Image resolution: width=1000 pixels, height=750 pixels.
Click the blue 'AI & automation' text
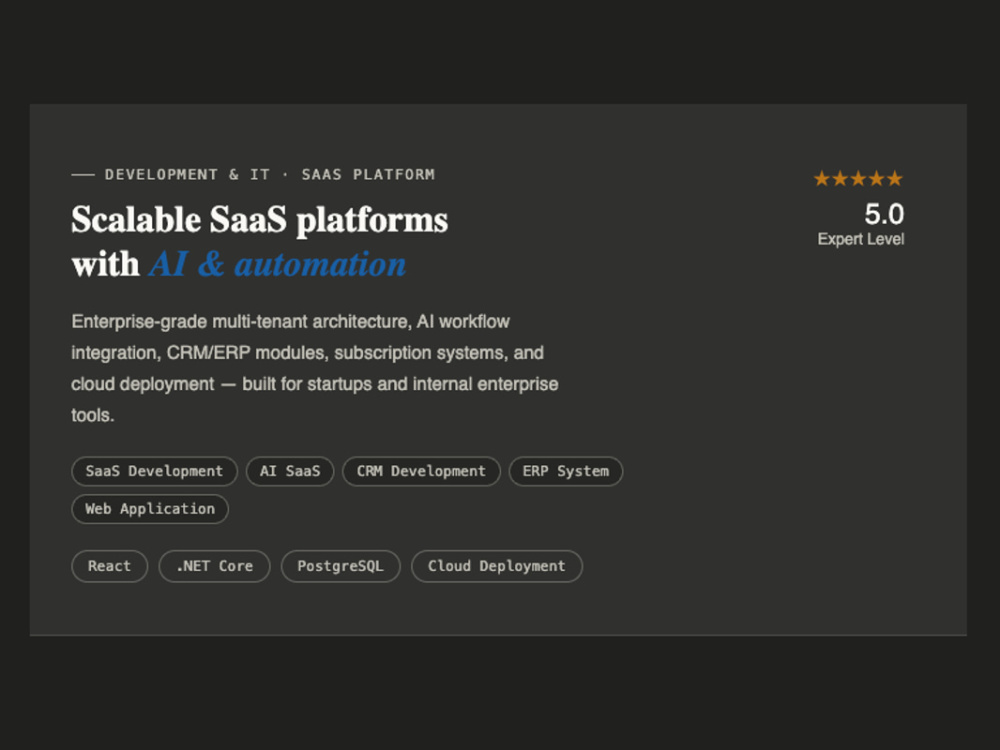pyautogui.click(x=277, y=264)
